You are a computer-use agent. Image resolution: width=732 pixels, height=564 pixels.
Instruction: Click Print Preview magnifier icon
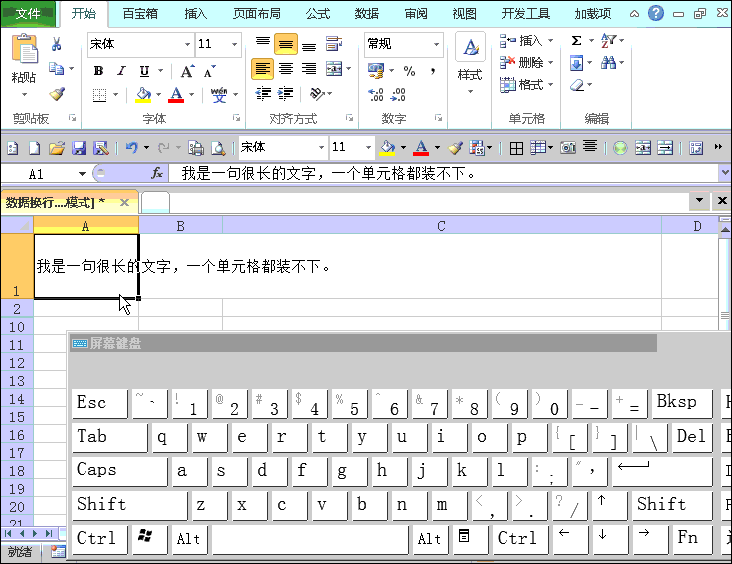coord(218,148)
